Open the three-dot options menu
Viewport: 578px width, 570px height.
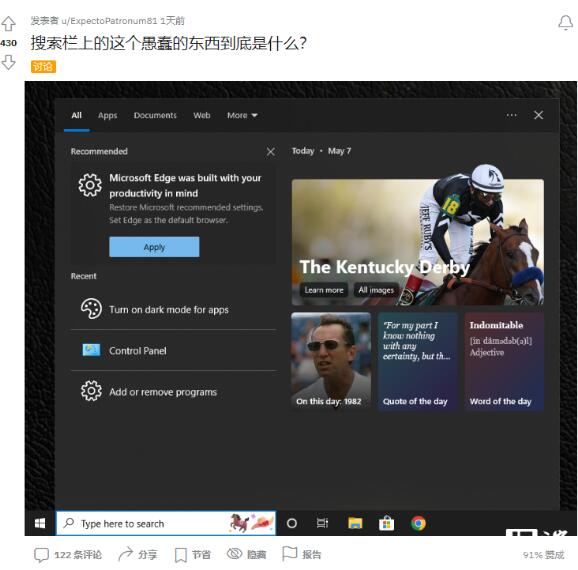coord(511,115)
